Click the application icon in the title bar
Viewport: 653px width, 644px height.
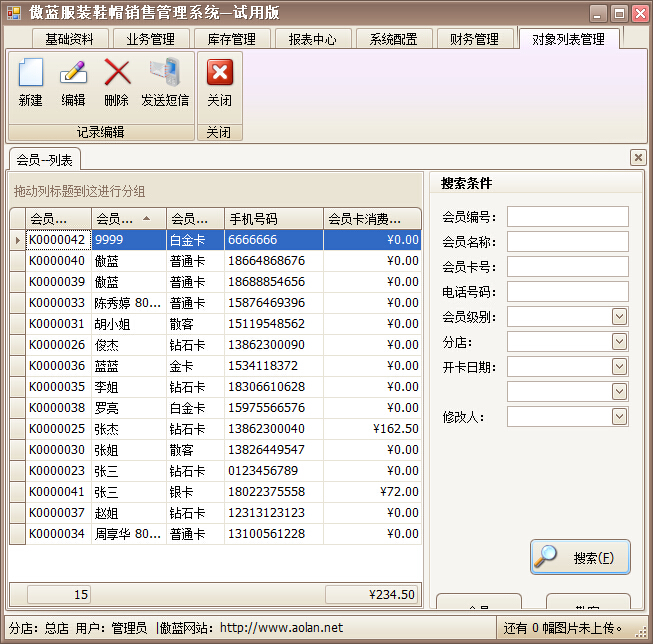point(14,13)
